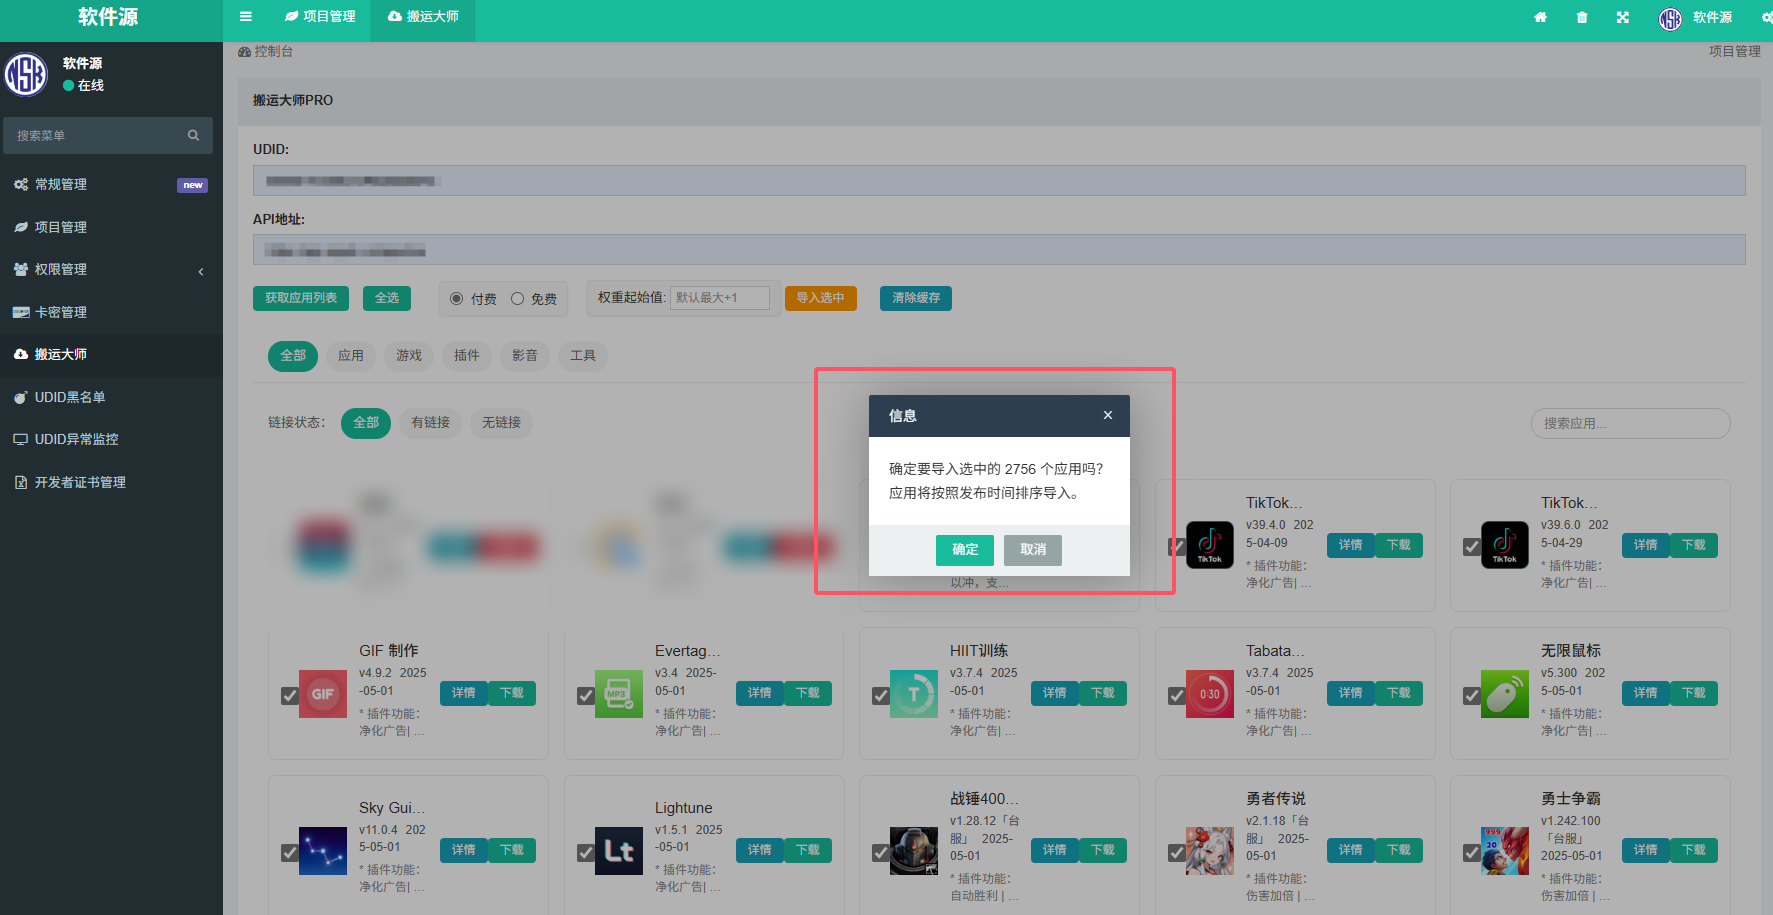The width and height of the screenshot is (1773, 915).
Task: Select 免费 radio option
Action: [x=517, y=298]
